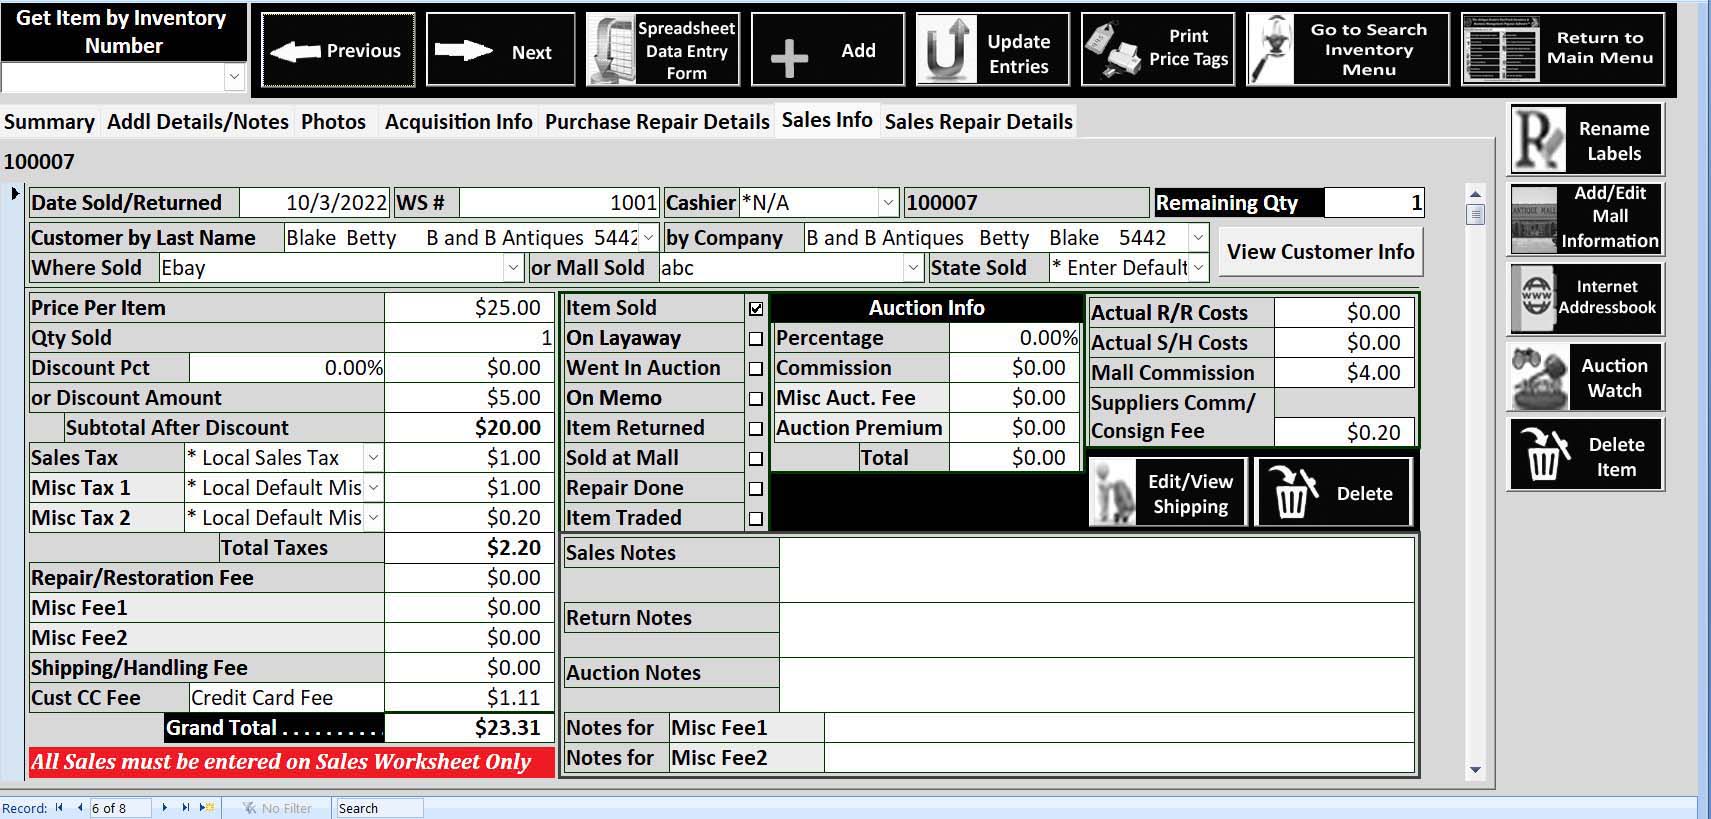Click the Mall Commission $4.00 field

(1344, 373)
